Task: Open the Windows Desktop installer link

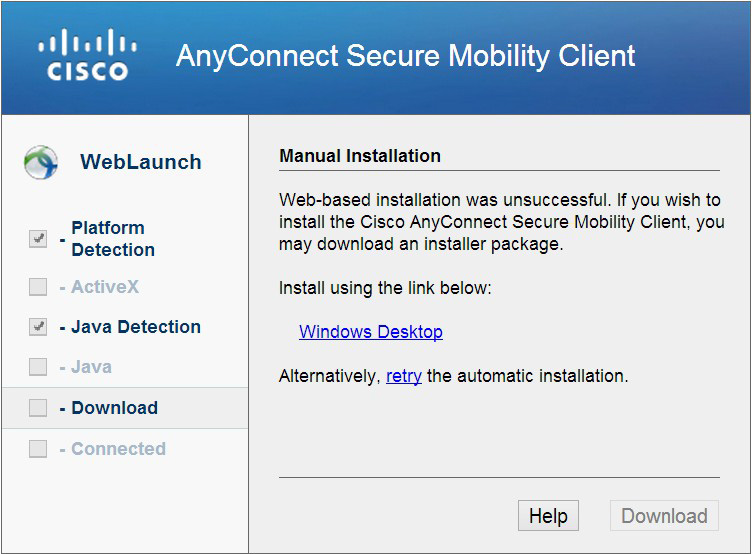Action: coord(370,332)
